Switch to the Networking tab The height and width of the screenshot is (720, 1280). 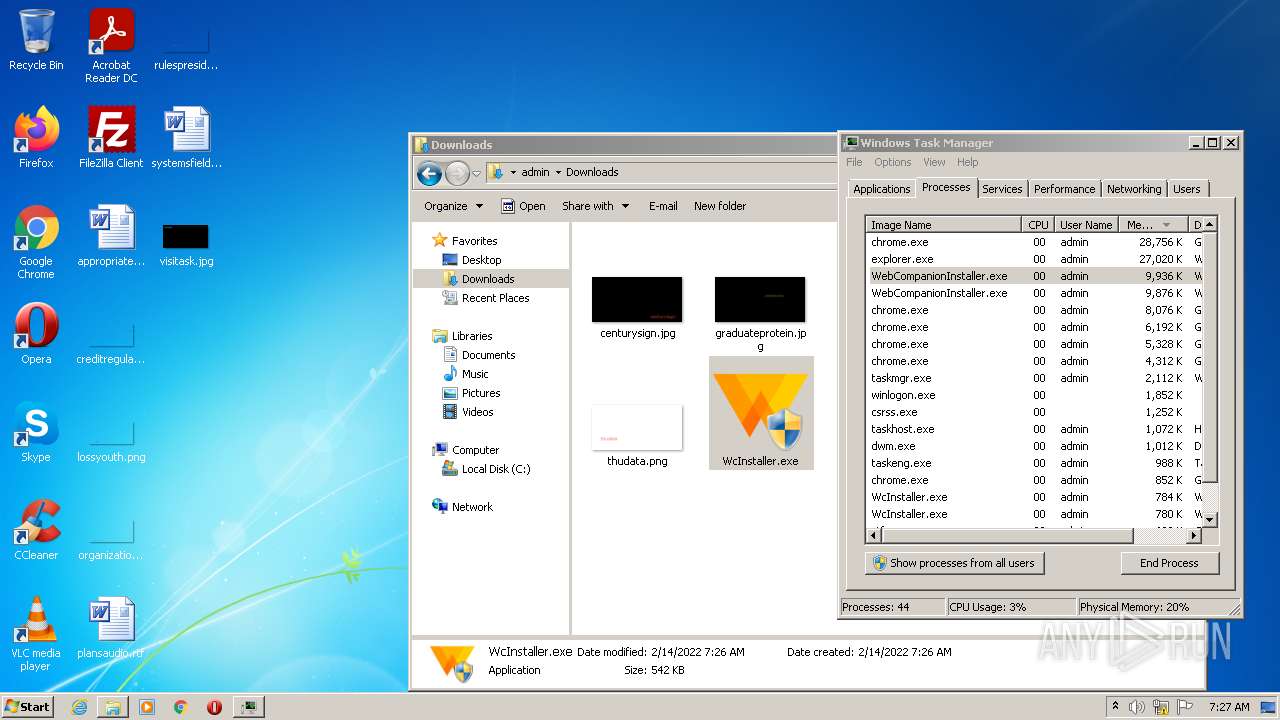click(x=1134, y=189)
